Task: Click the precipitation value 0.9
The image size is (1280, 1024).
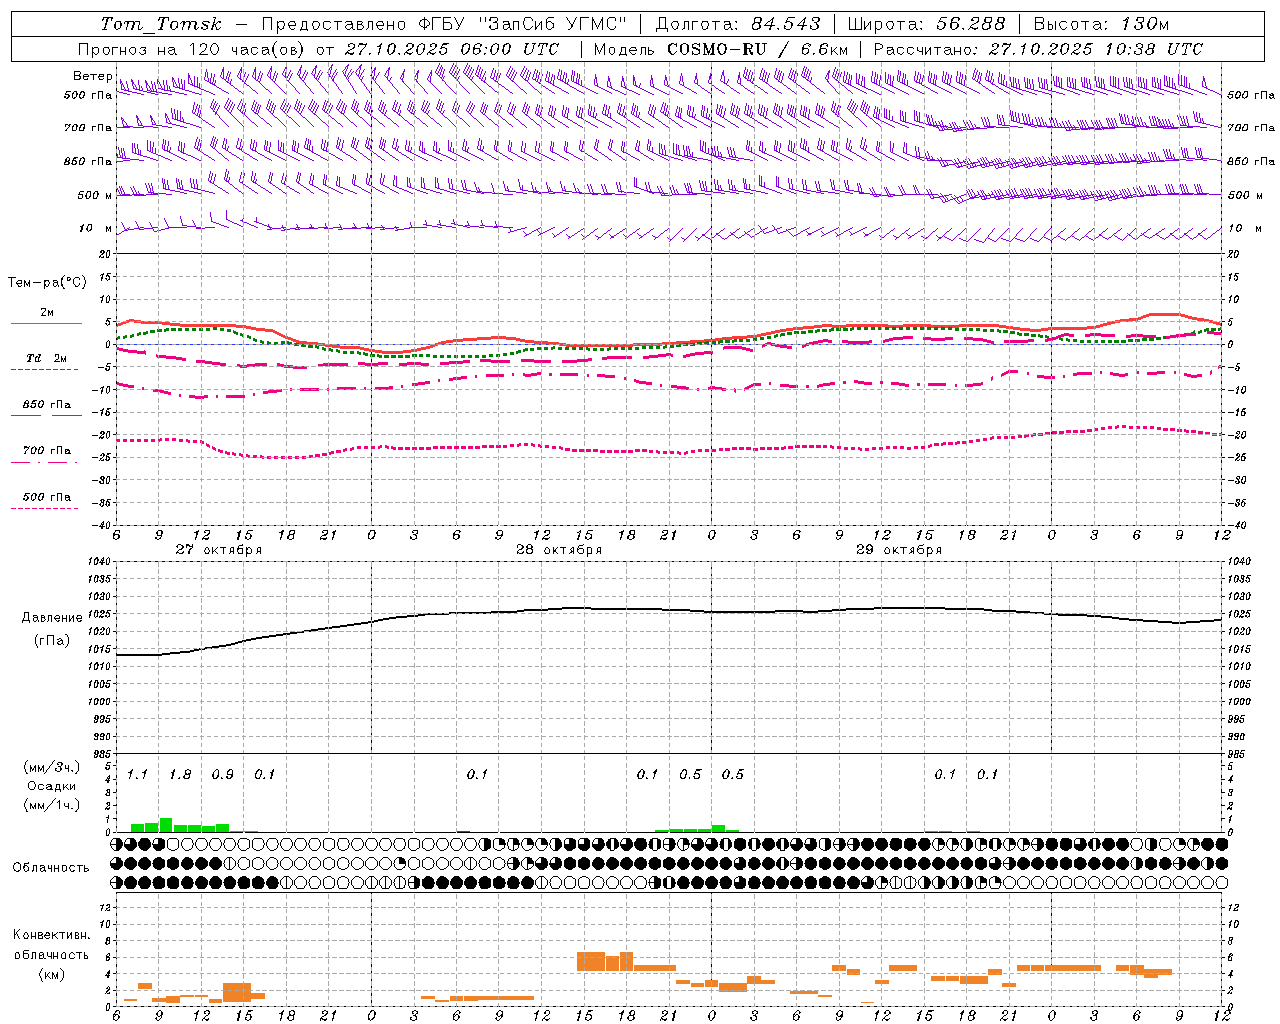Action: pyautogui.click(x=223, y=775)
